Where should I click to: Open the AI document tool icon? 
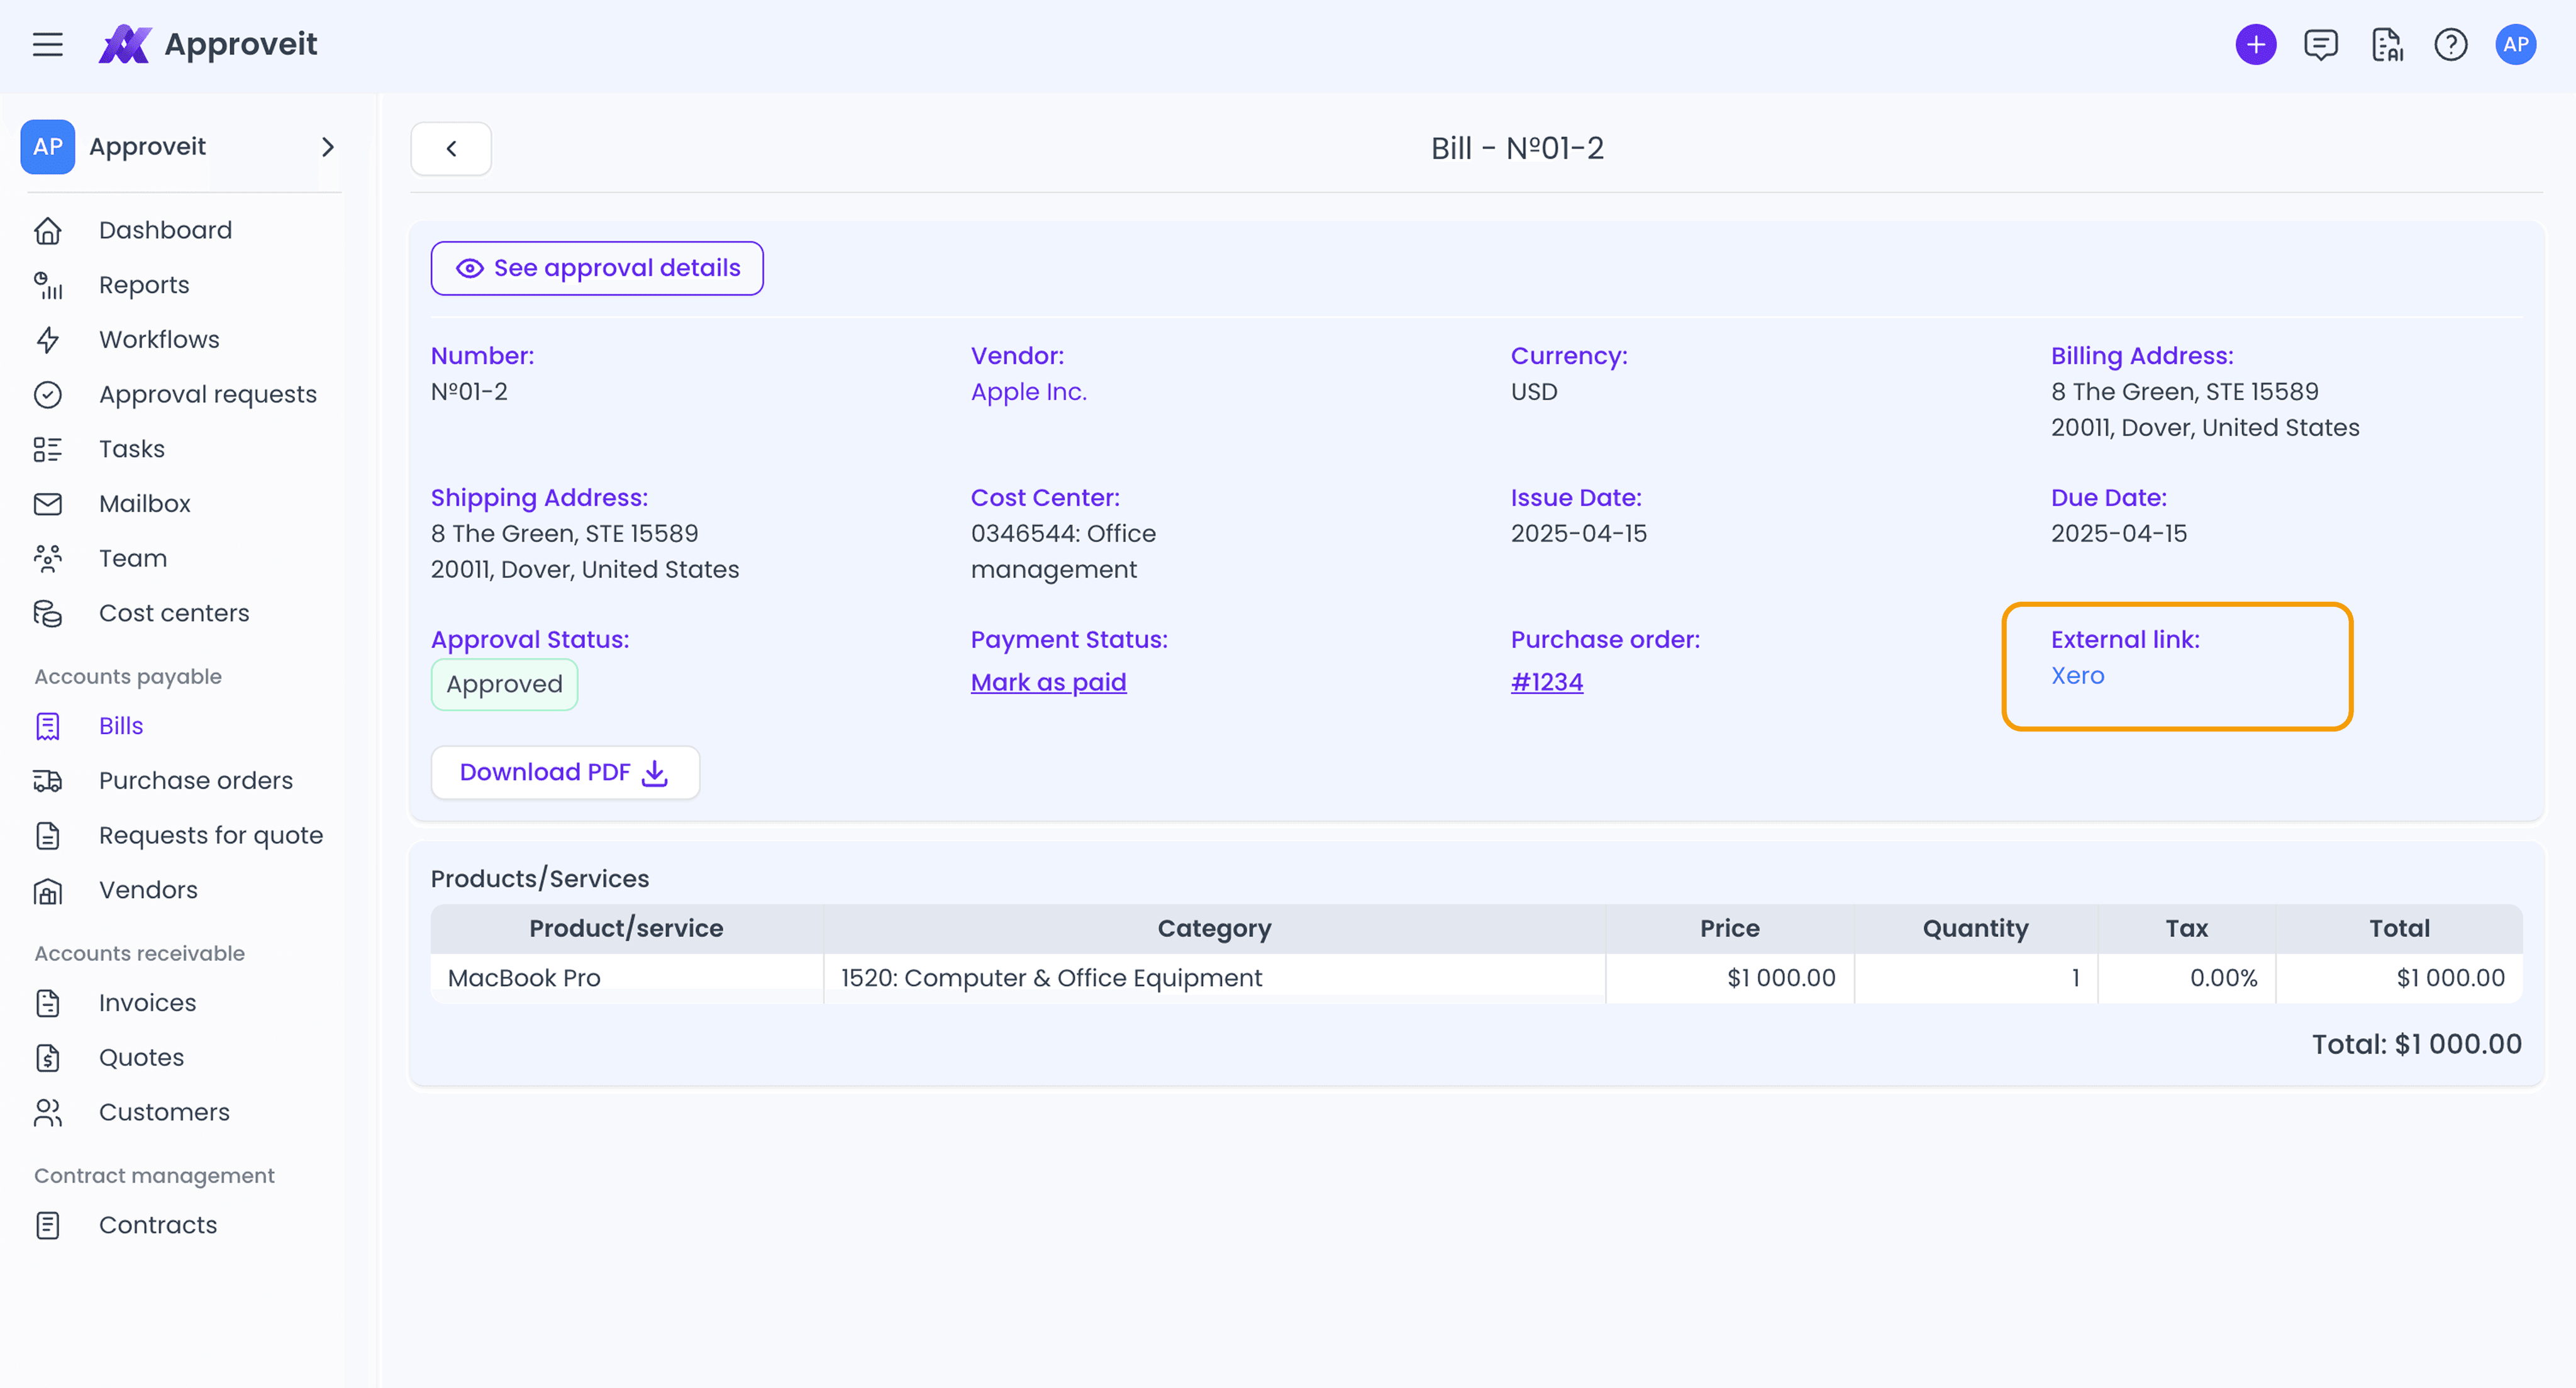[x=2387, y=44]
